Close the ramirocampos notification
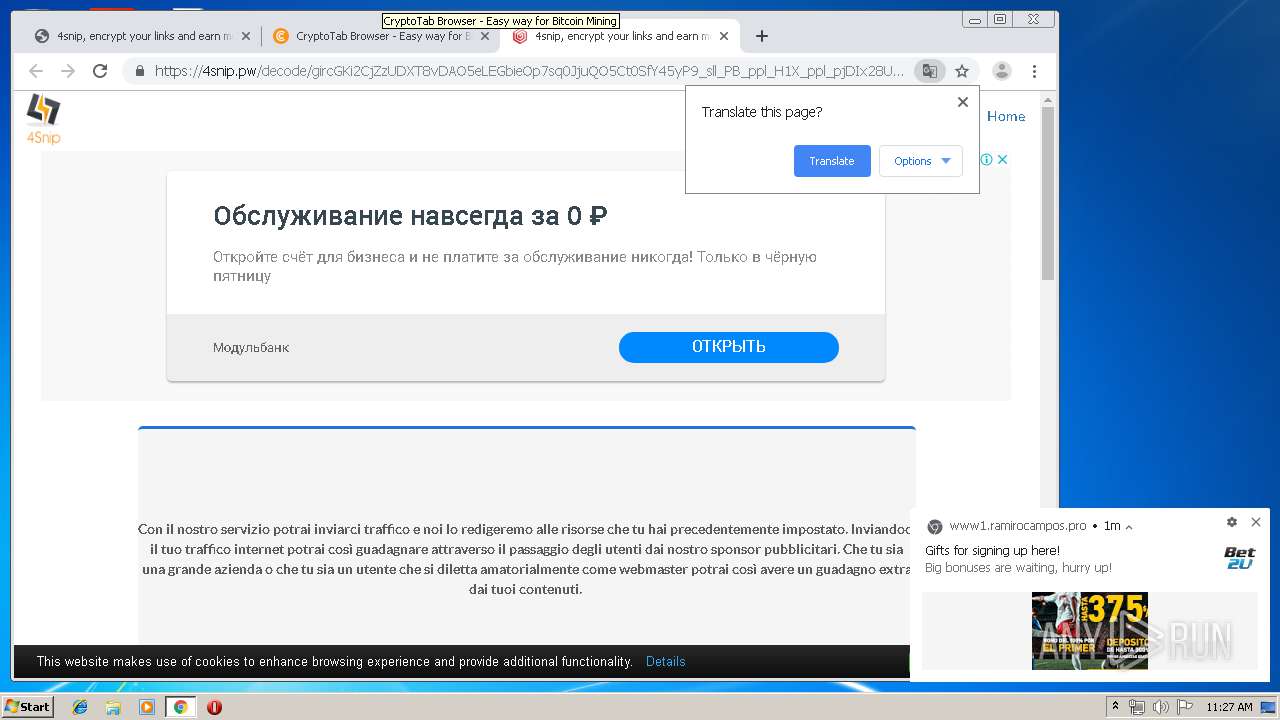The height and width of the screenshot is (720, 1280). (1256, 522)
